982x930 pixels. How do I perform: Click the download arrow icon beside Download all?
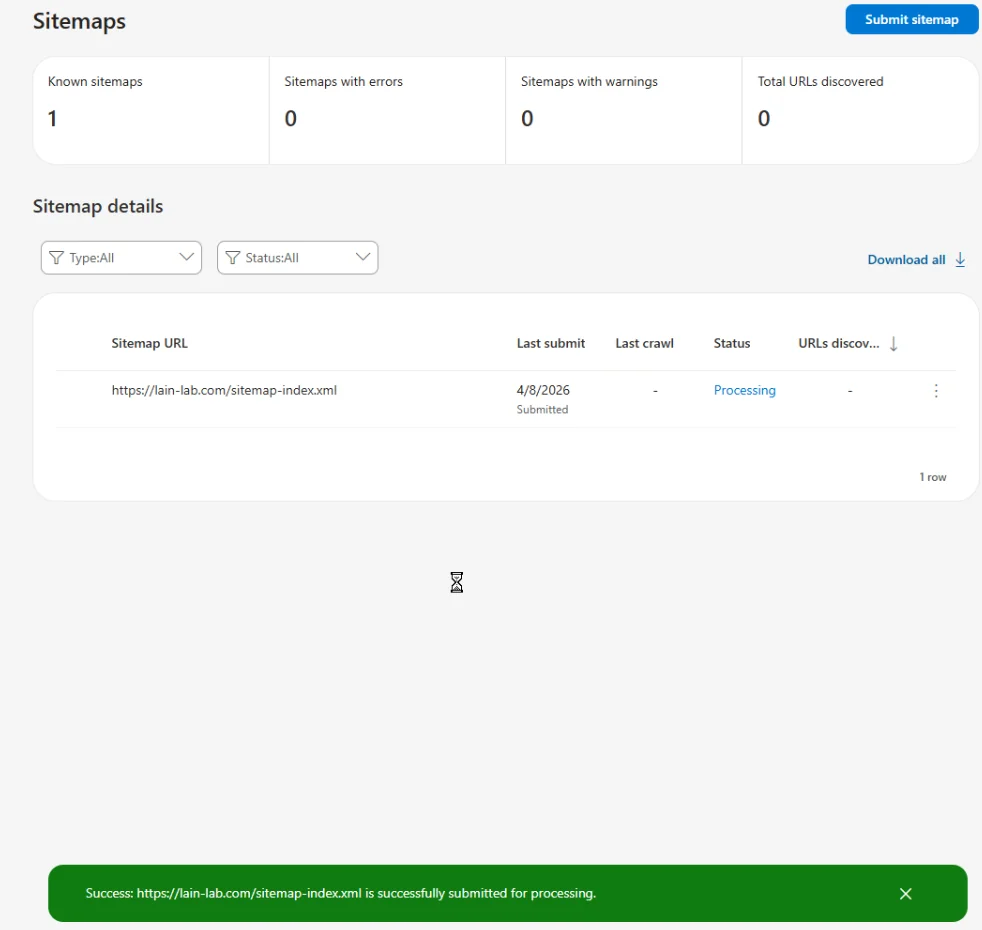[960, 260]
